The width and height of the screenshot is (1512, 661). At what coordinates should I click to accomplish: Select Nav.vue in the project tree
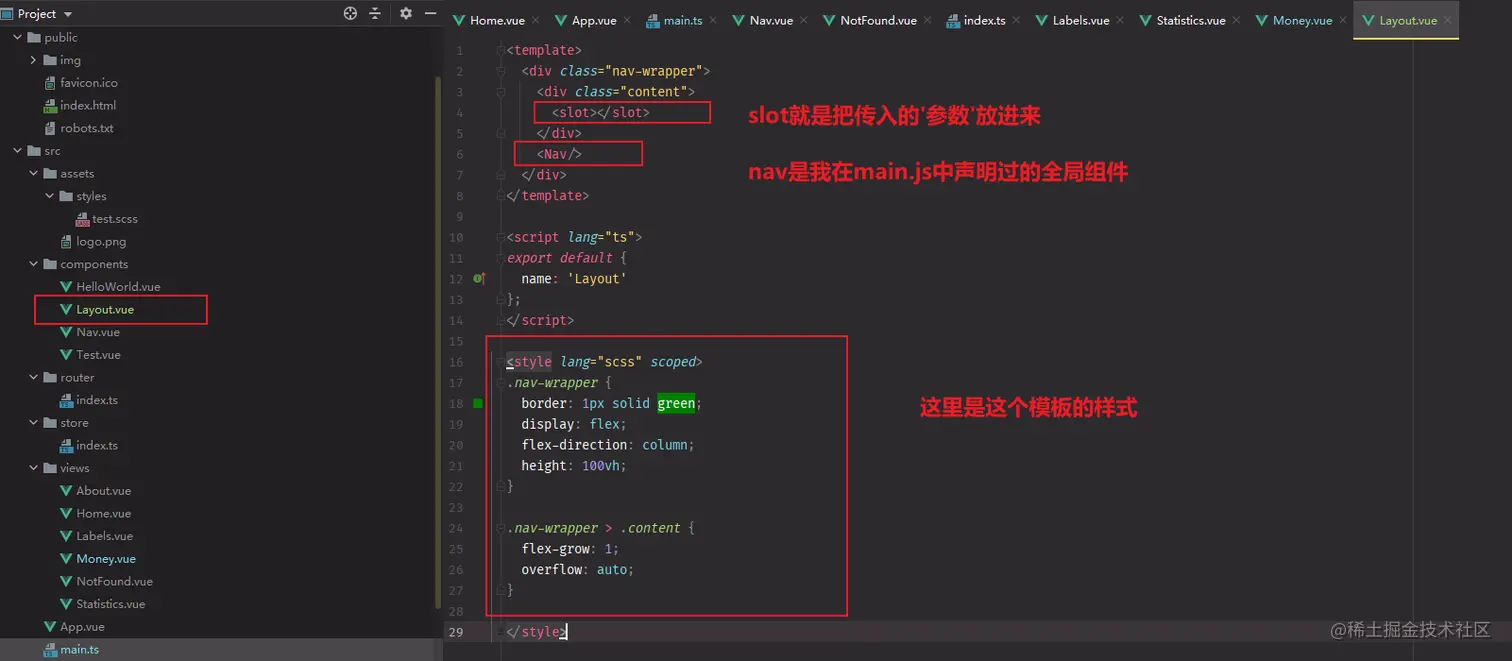[x=98, y=332]
